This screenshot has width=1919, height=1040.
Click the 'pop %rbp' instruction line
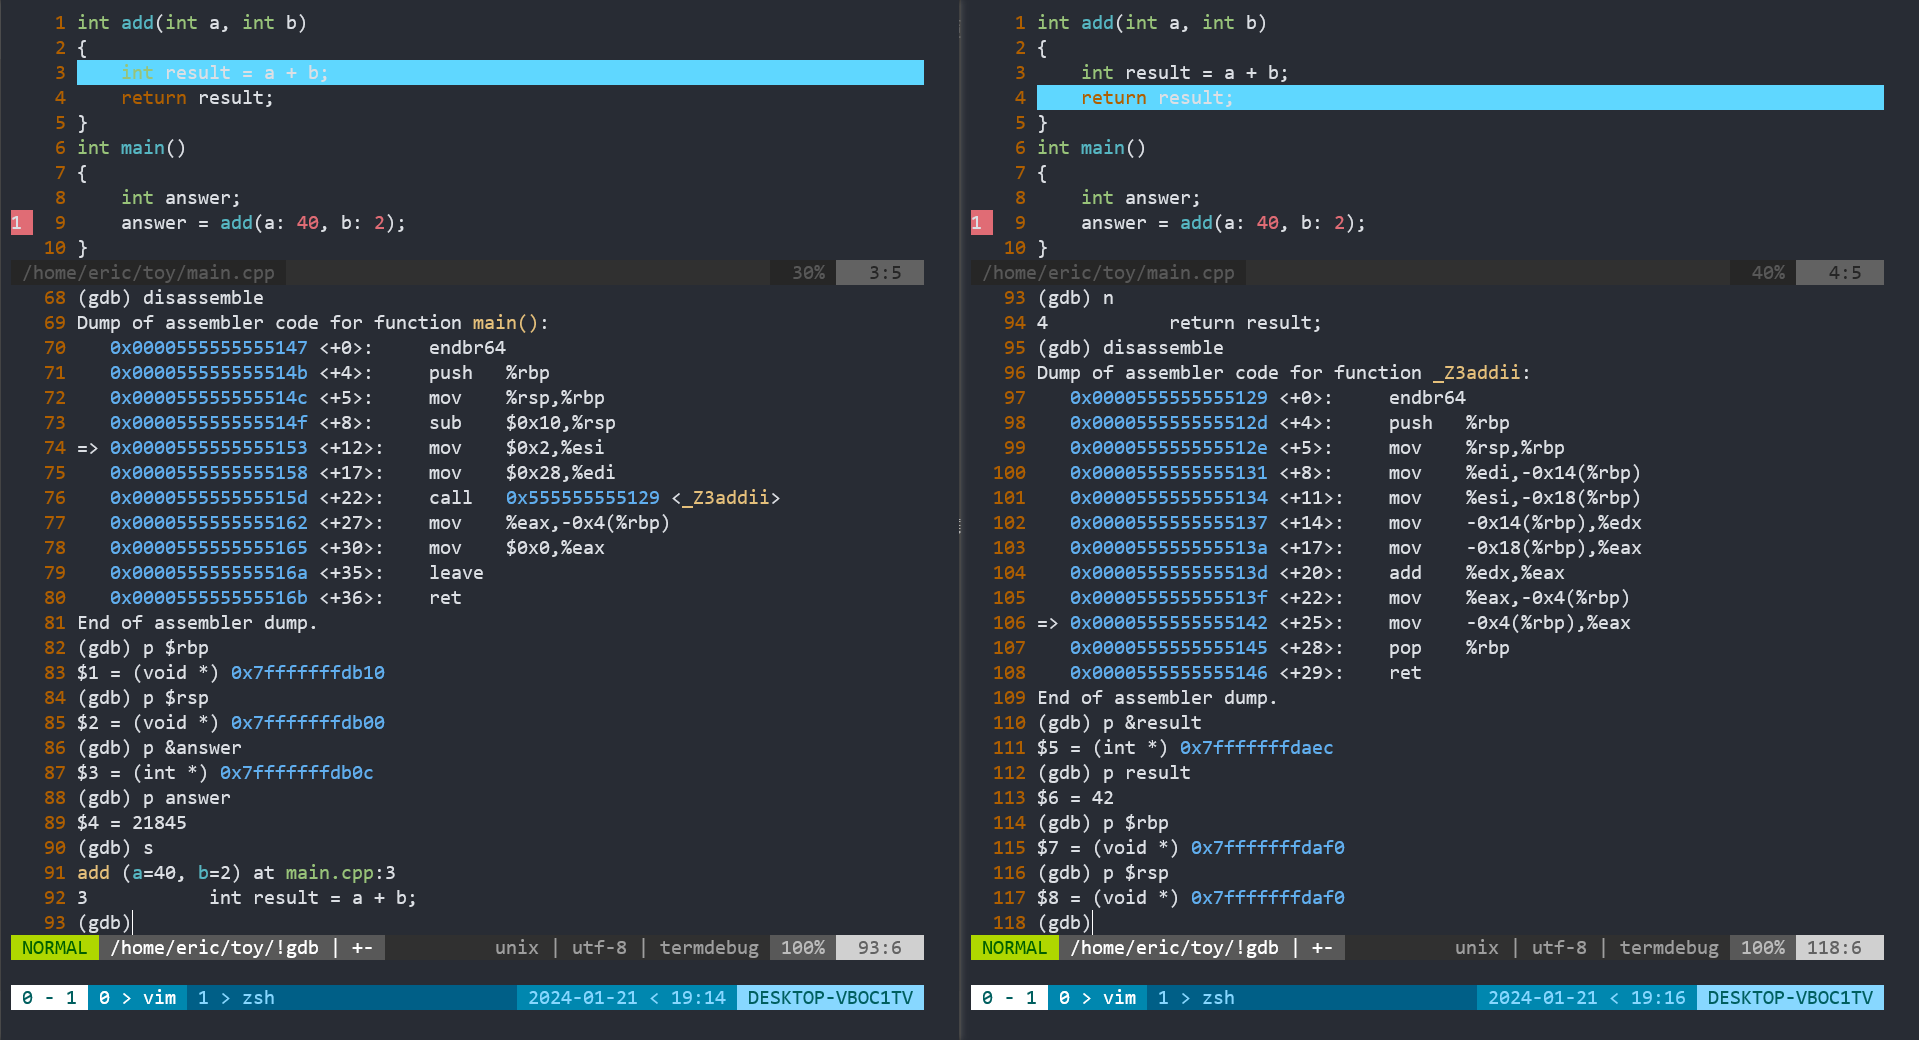(1290, 648)
